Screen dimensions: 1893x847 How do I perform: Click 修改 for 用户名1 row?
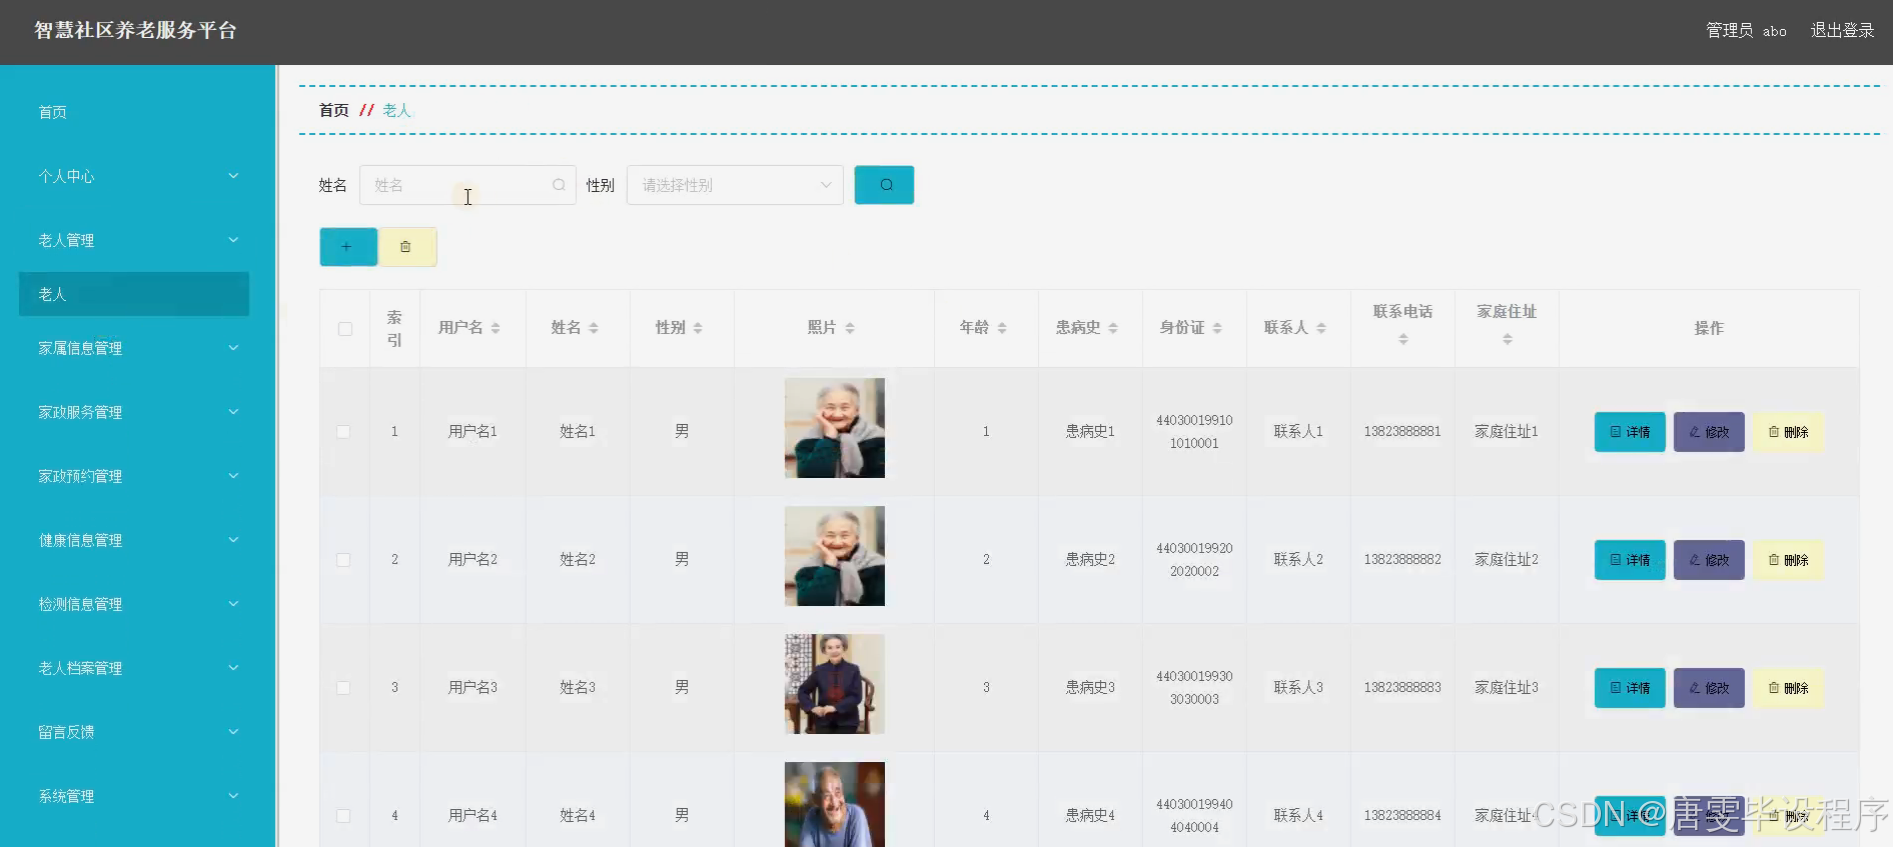pyautogui.click(x=1709, y=432)
